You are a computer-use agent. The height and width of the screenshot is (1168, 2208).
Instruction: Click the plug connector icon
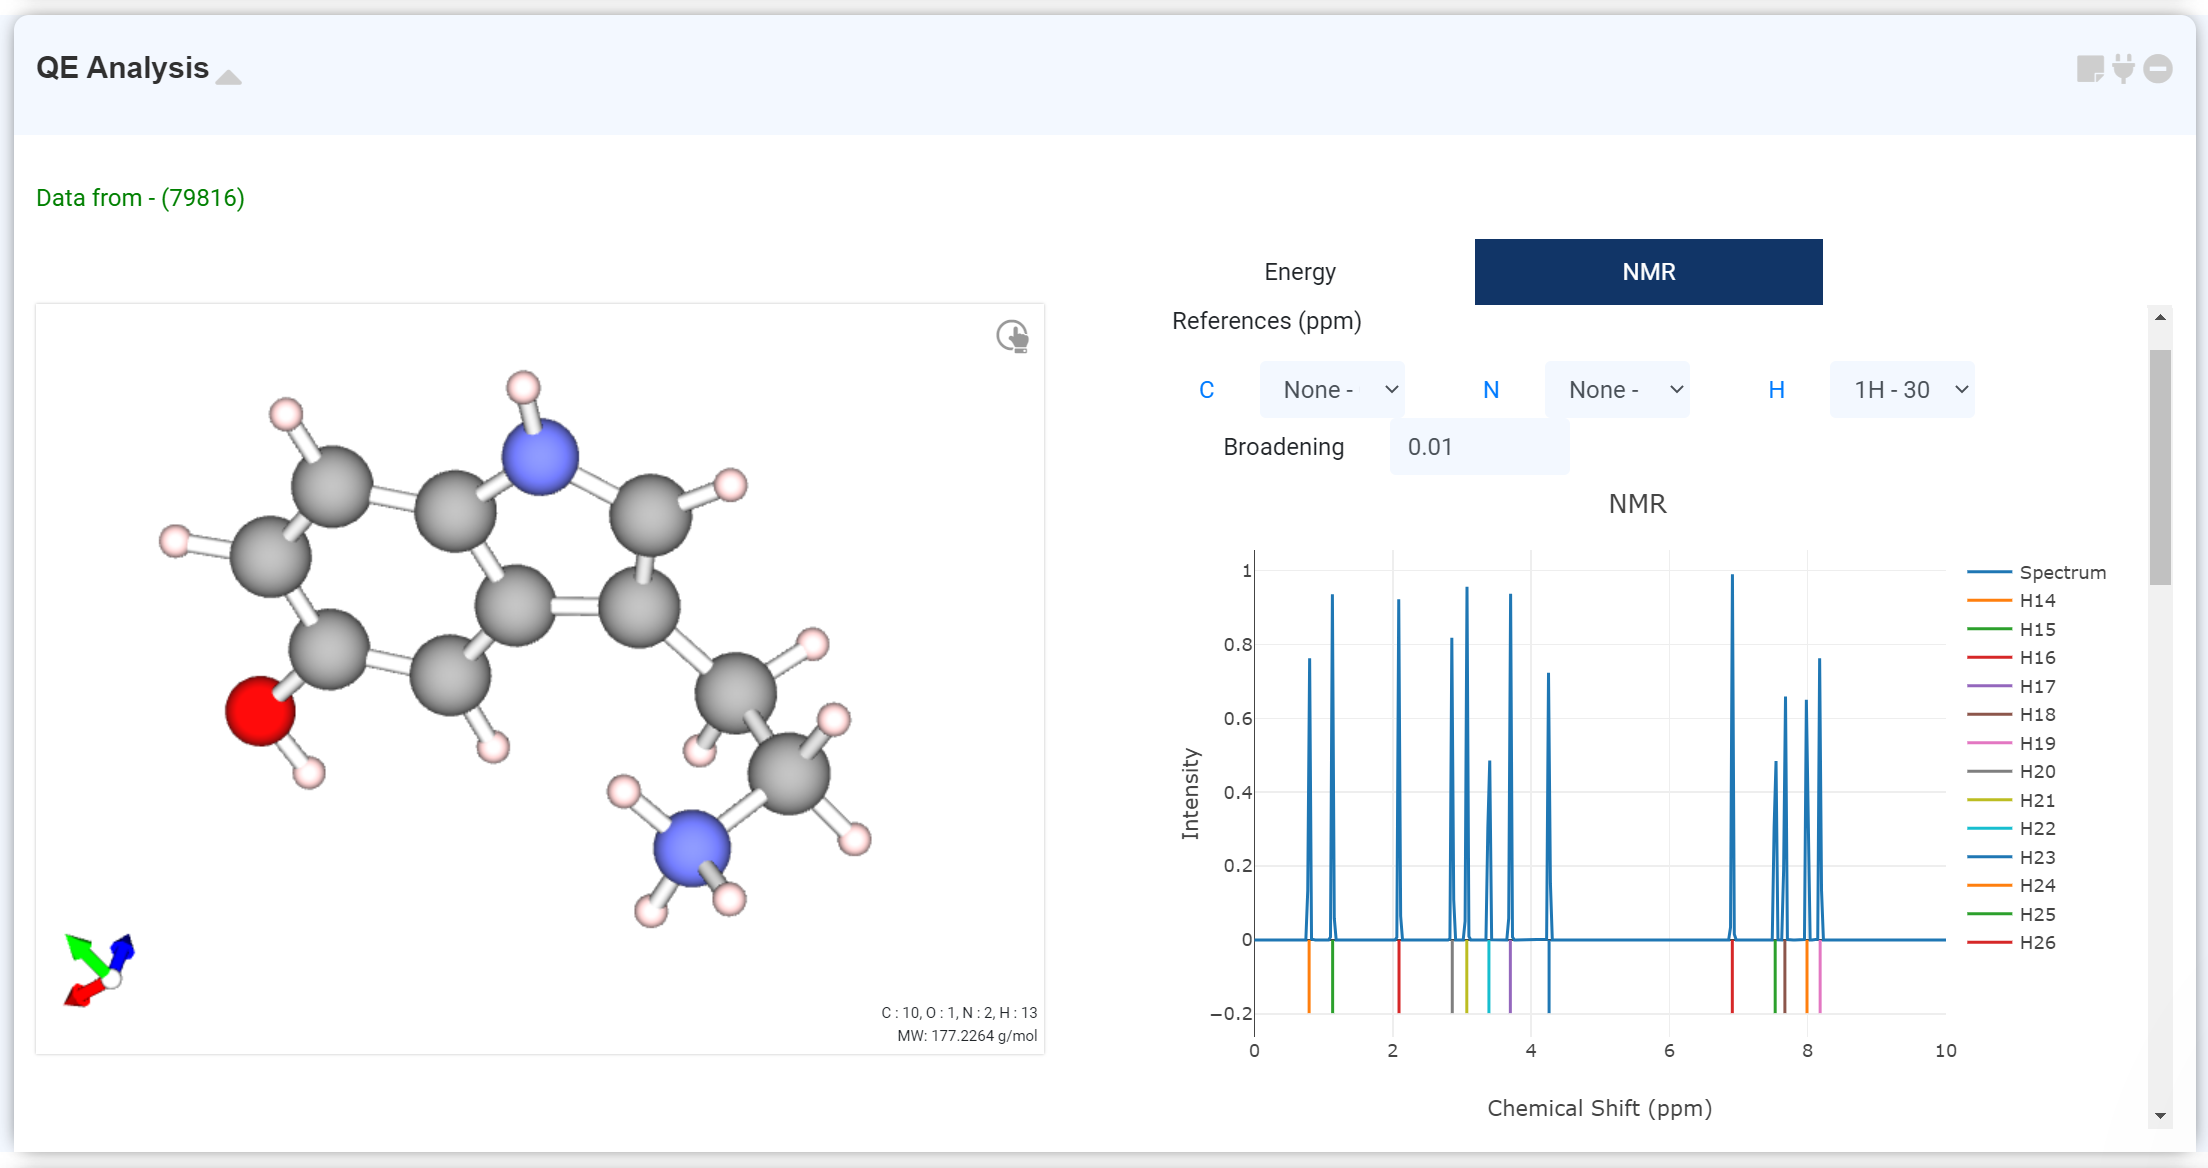(x=2124, y=69)
